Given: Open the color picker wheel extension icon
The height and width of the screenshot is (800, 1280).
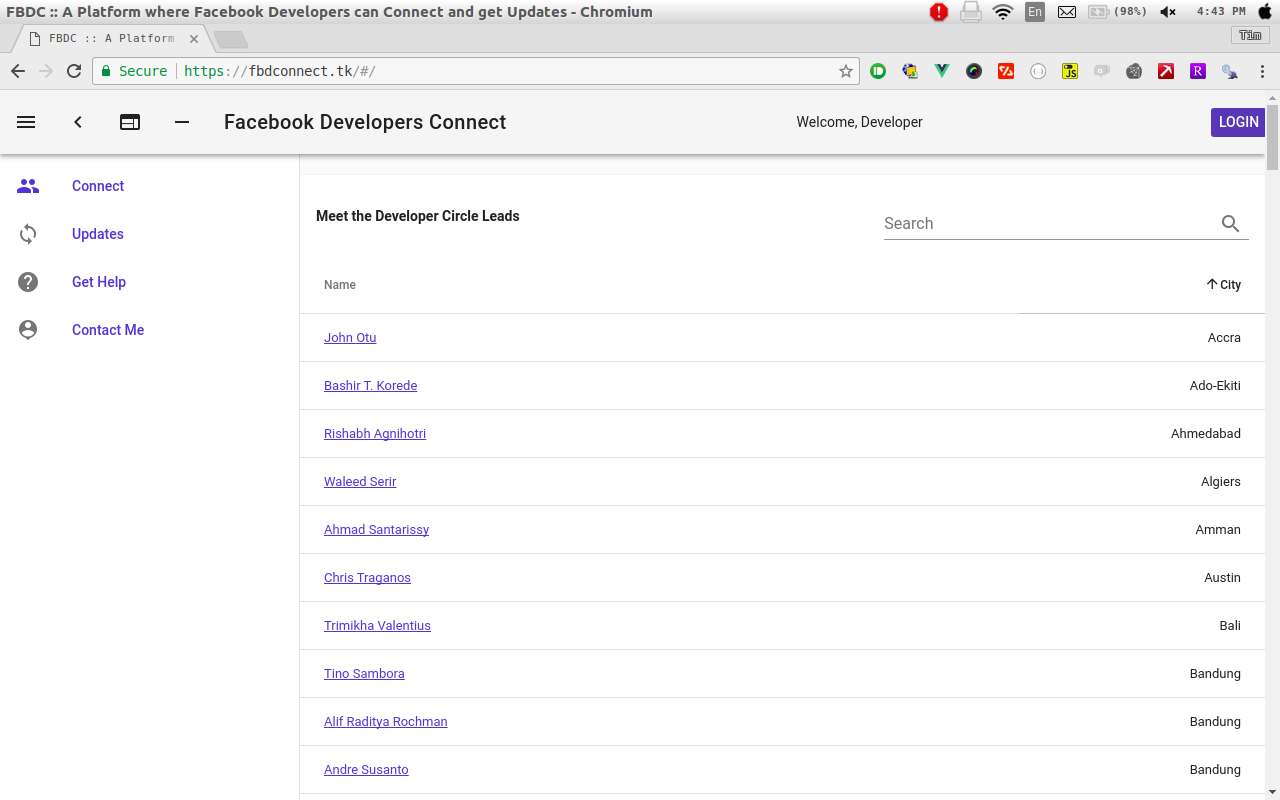Looking at the screenshot, I should click(x=974, y=71).
